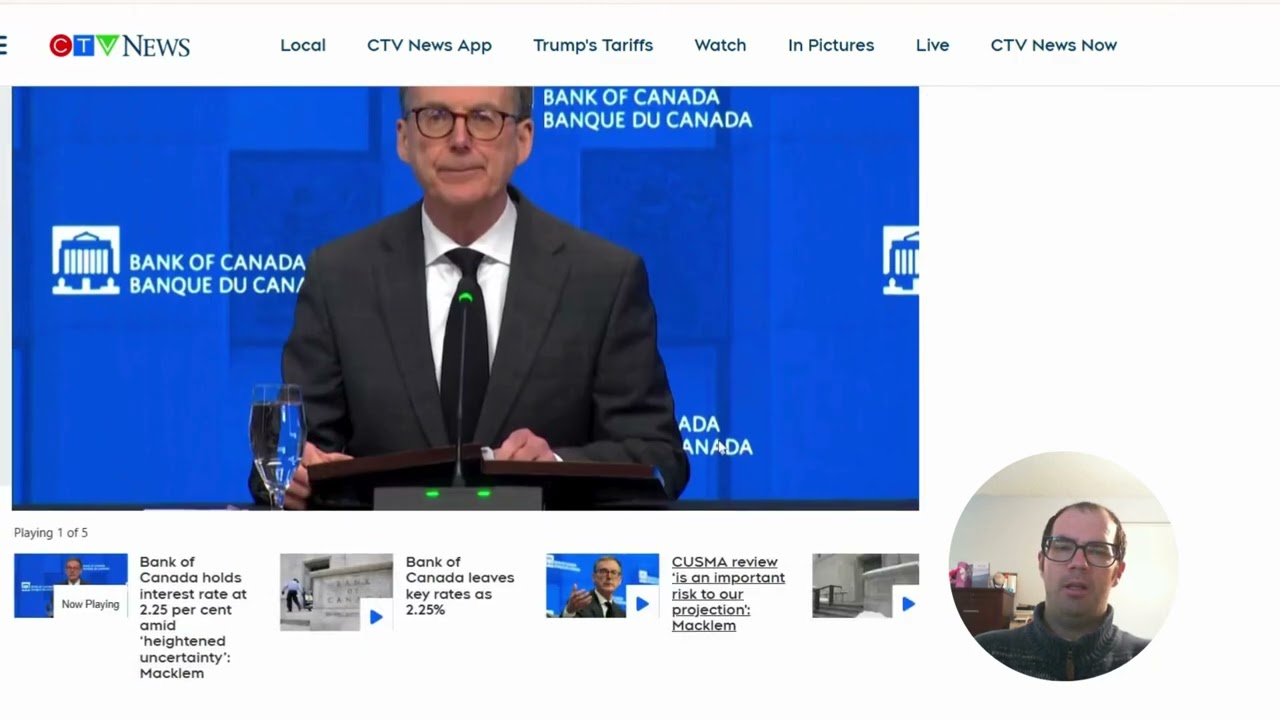1280x720 pixels.
Task: Open headline 'Bank of Canada holds interest rate at 2.25 per cent'
Action: tap(193, 617)
